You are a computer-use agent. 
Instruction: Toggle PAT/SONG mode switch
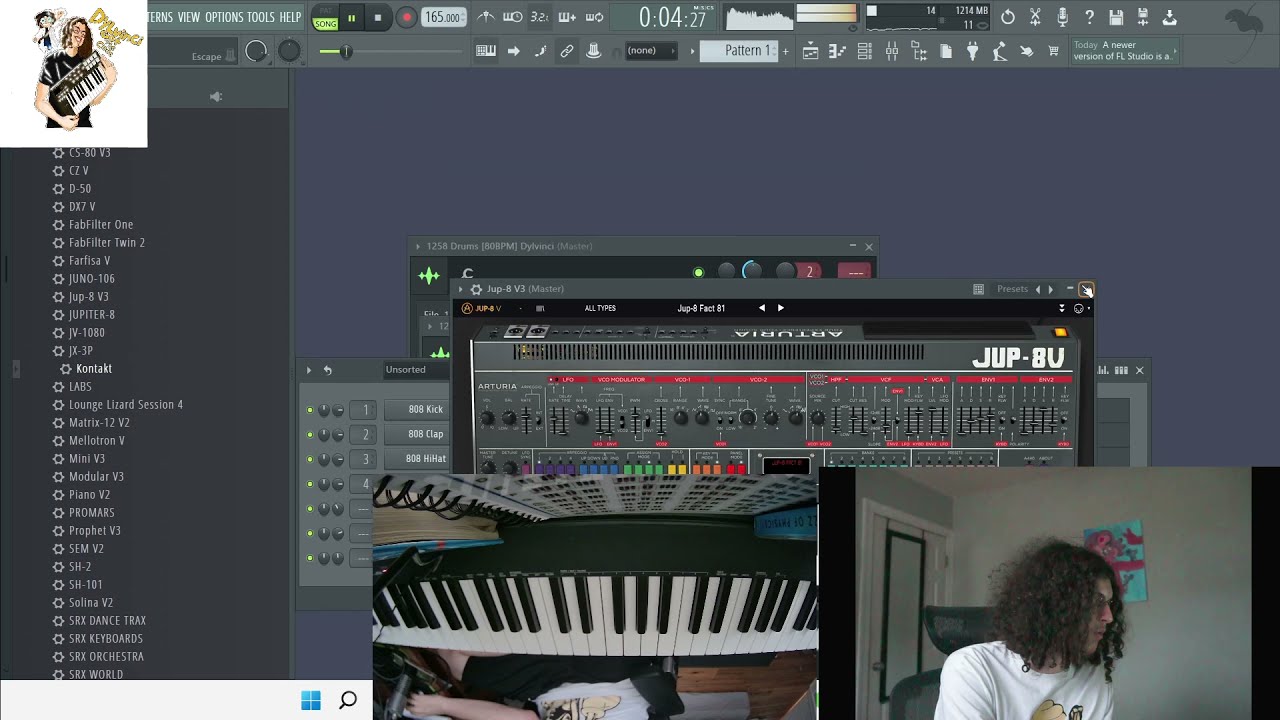(325, 18)
